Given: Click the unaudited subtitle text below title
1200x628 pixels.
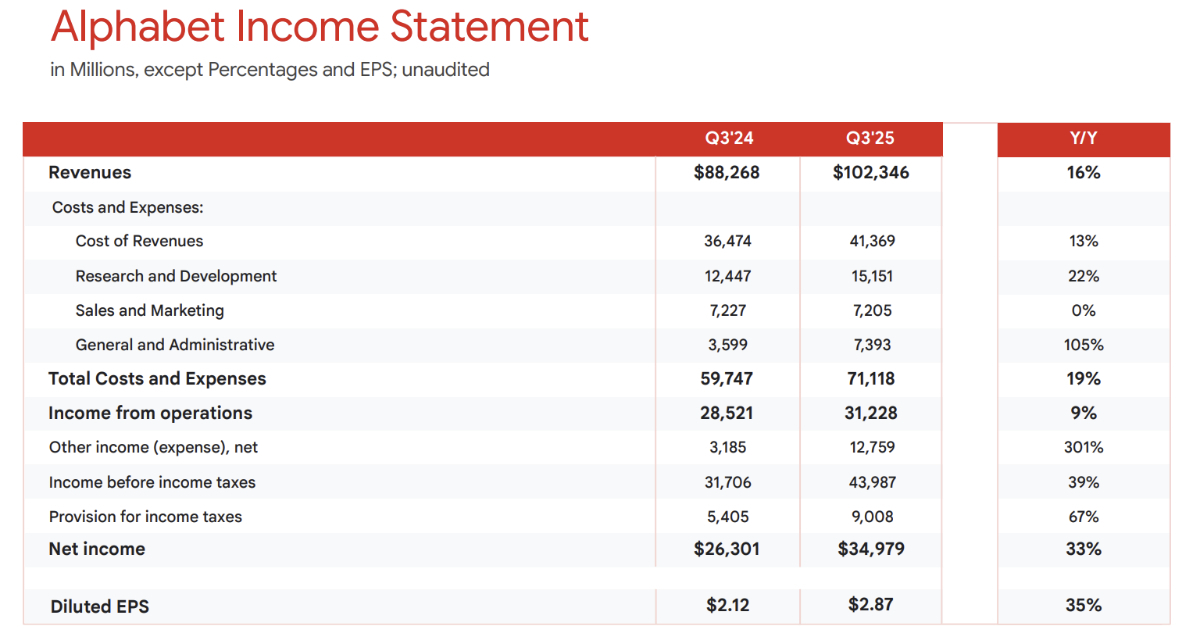Looking at the screenshot, I should point(270,70).
